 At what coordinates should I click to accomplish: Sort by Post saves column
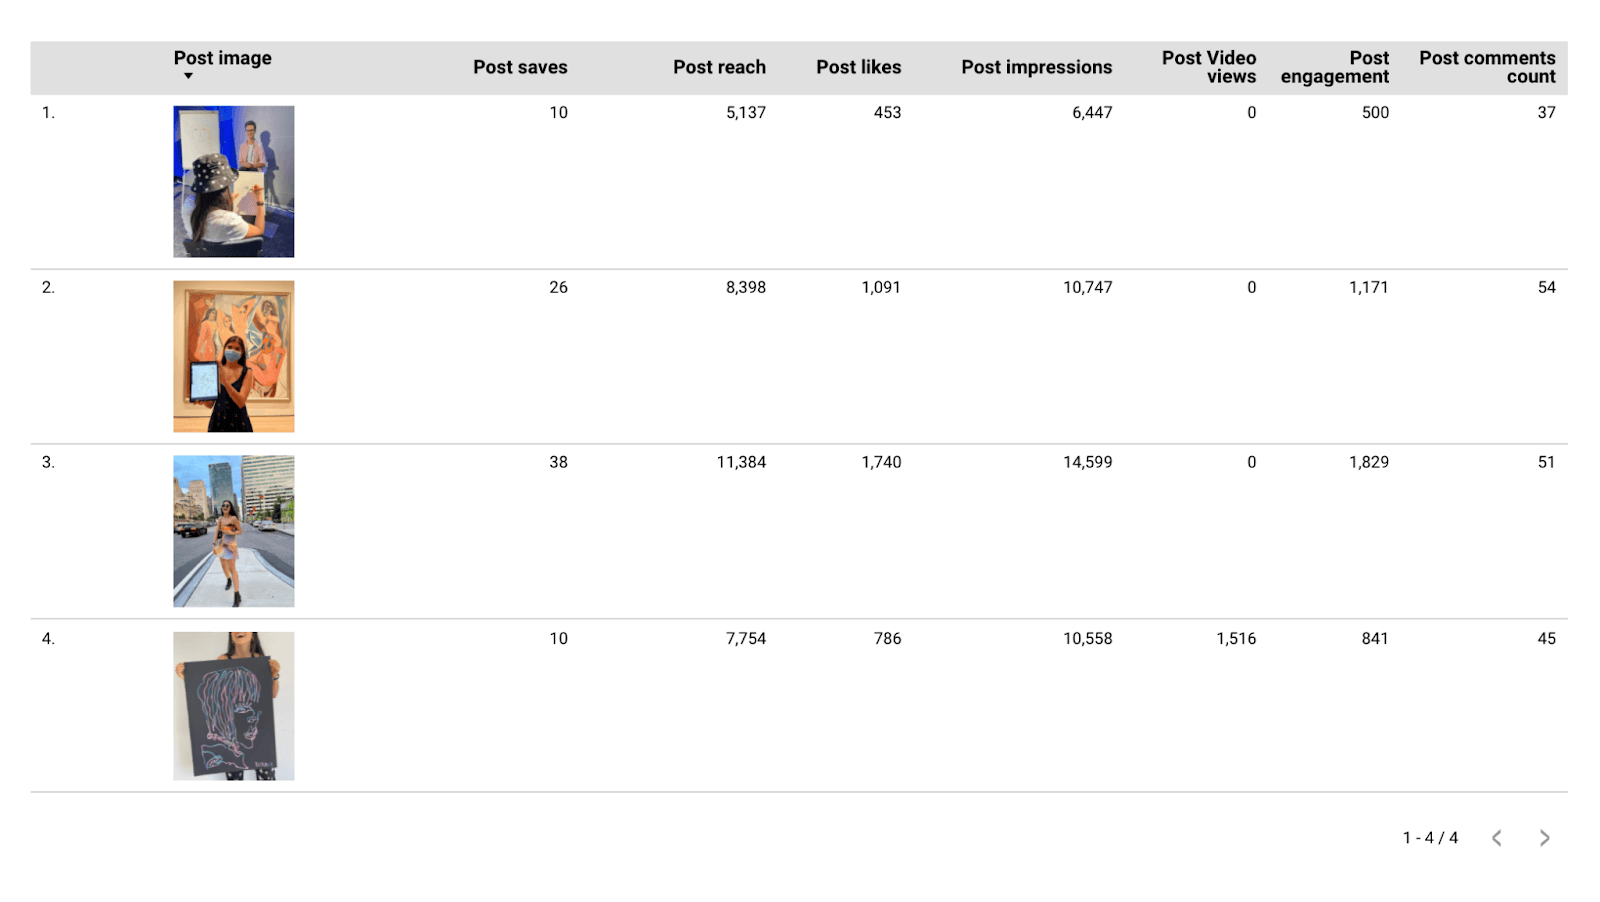[x=520, y=67]
